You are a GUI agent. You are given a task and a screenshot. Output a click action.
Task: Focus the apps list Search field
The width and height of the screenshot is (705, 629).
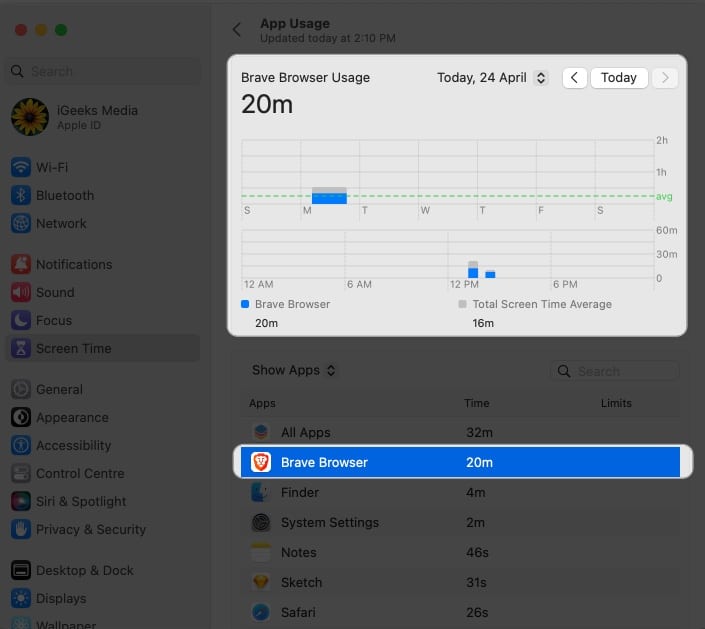[614, 371]
